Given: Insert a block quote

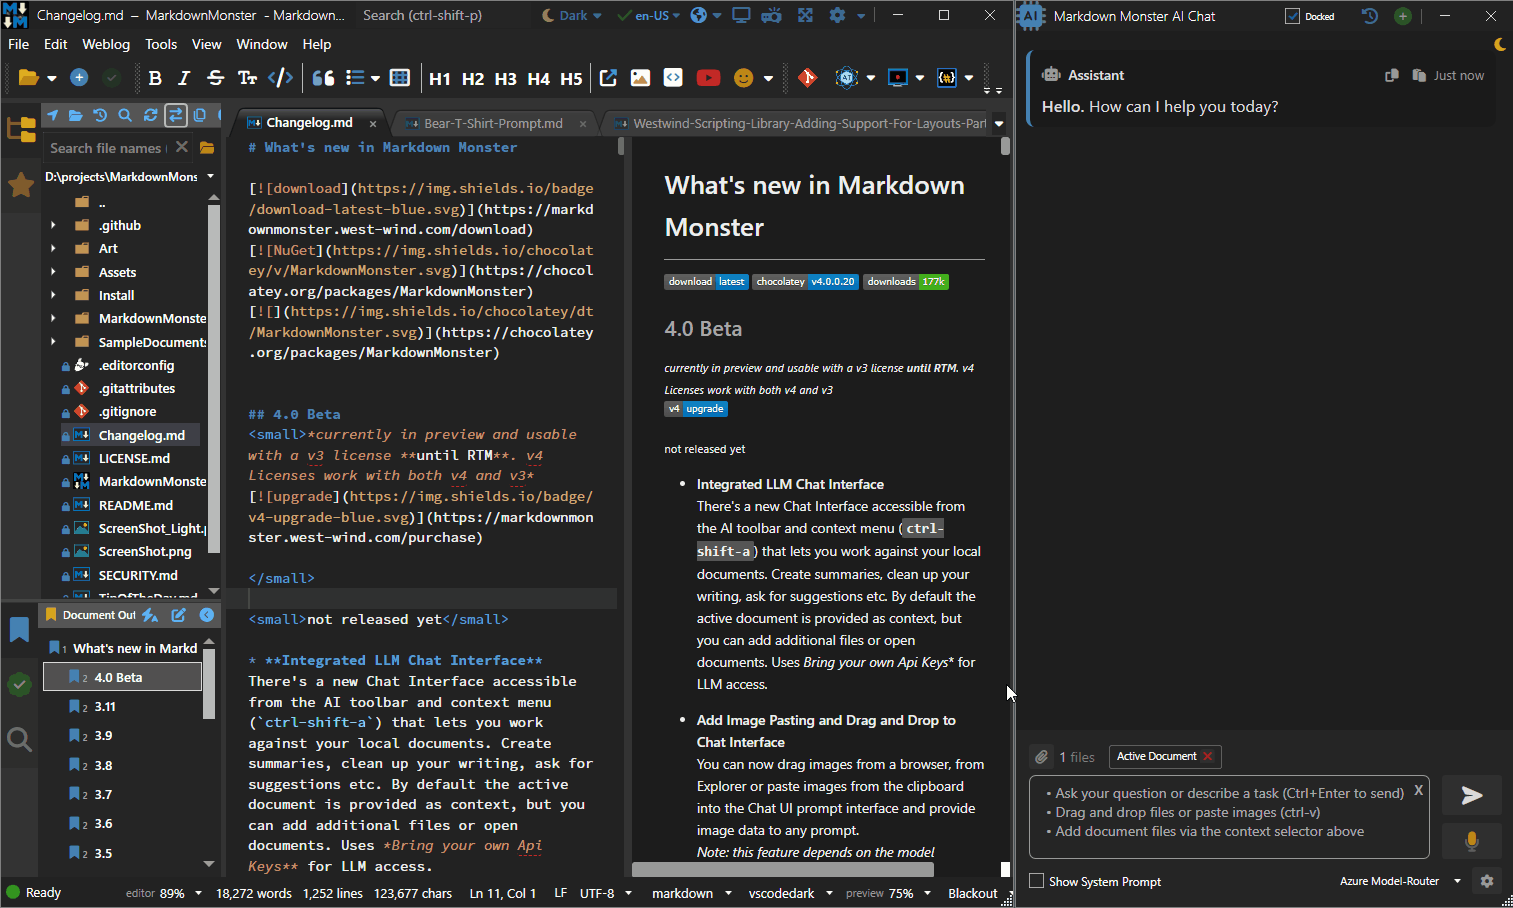Looking at the screenshot, I should point(323,78).
